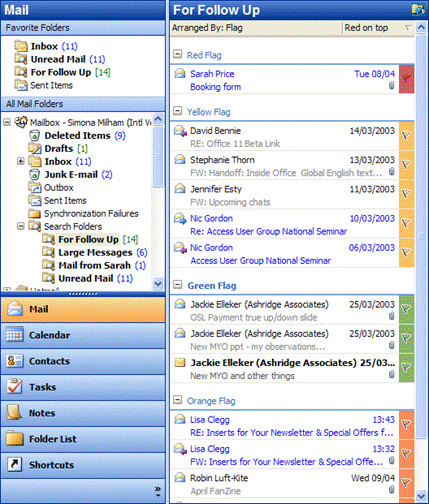Collapse the Mailbox - Simona Milham tree

7,122
